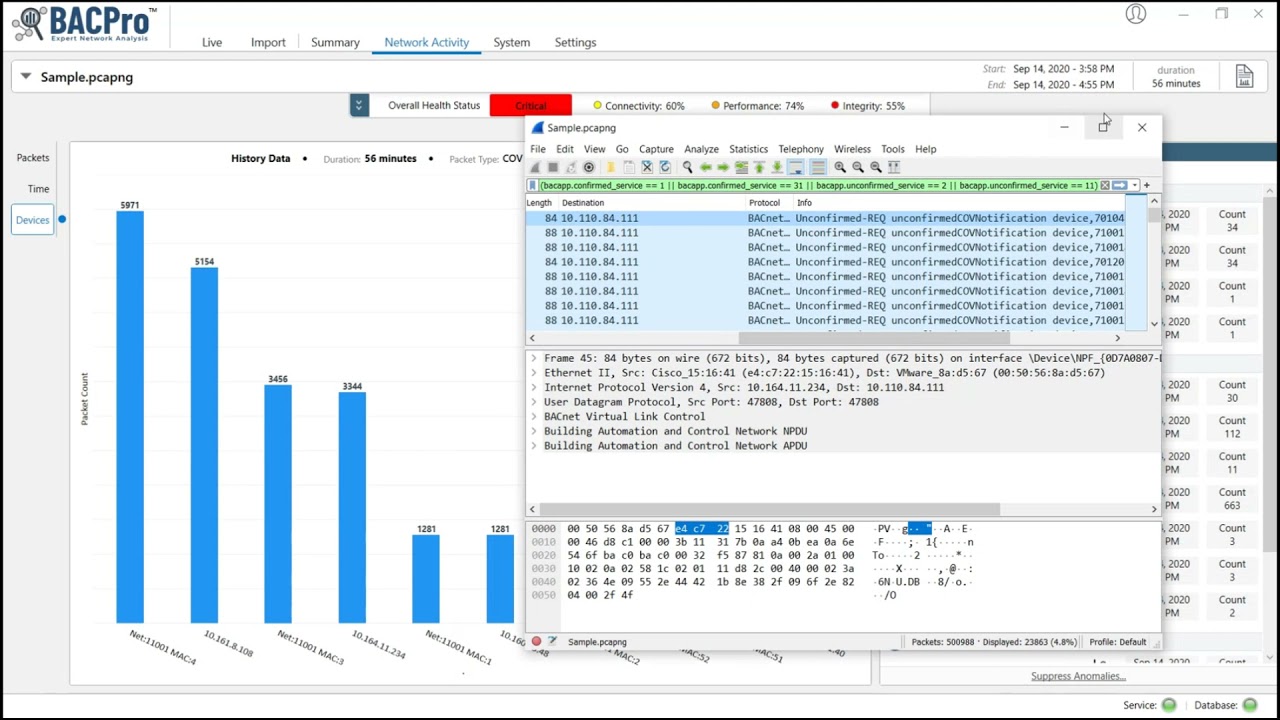Select the Devices side view button

point(32,220)
